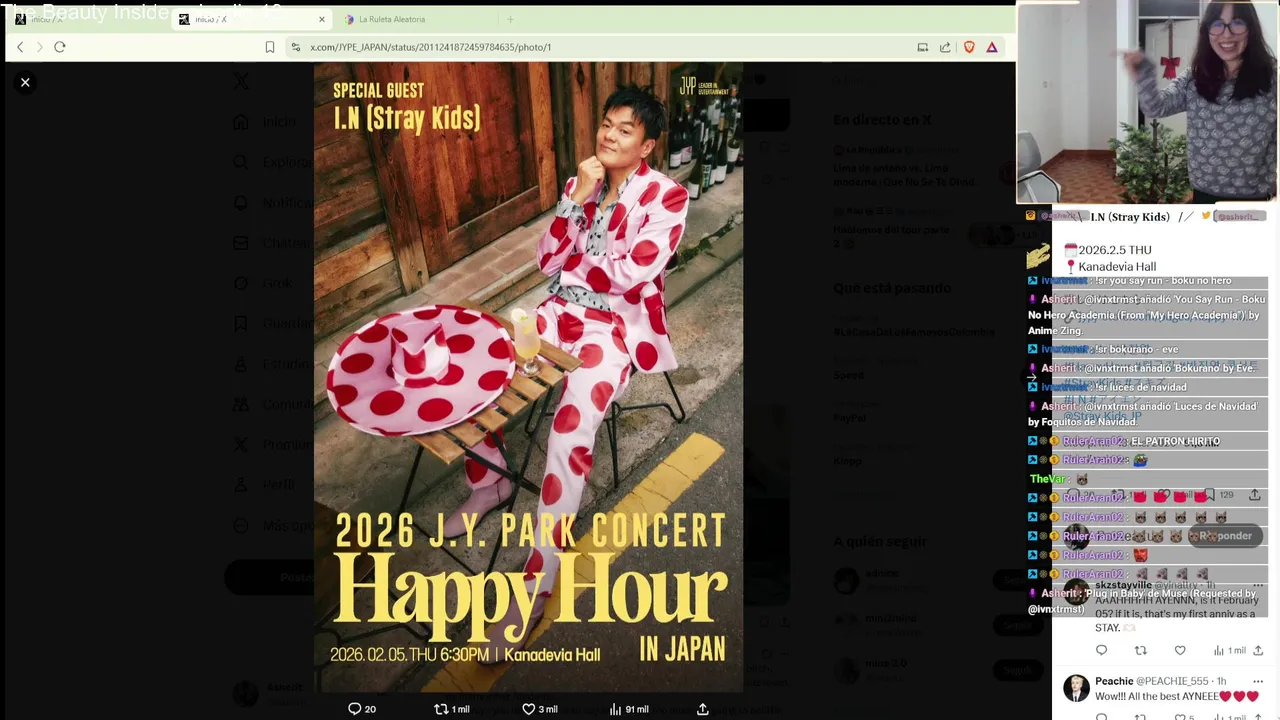View stats on skzstayville's comment
The height and width of the screenshot is (720, 1280).
point(1229,651)
